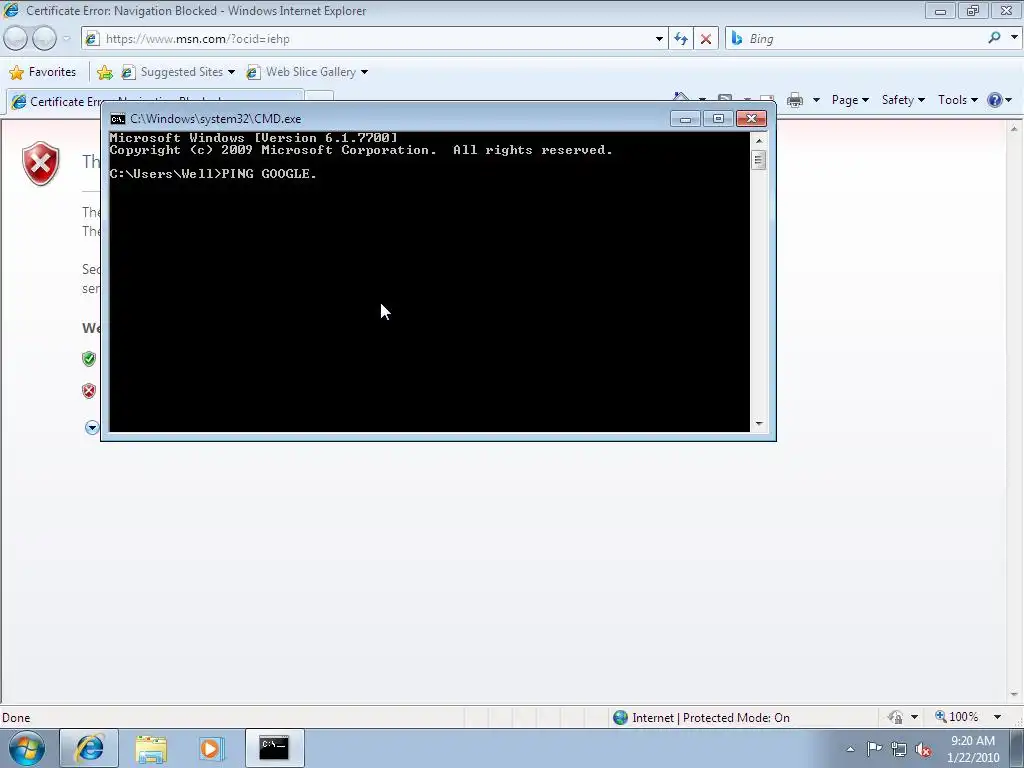
Task: Open the Tools menu
Action: (x=957, y=100)
